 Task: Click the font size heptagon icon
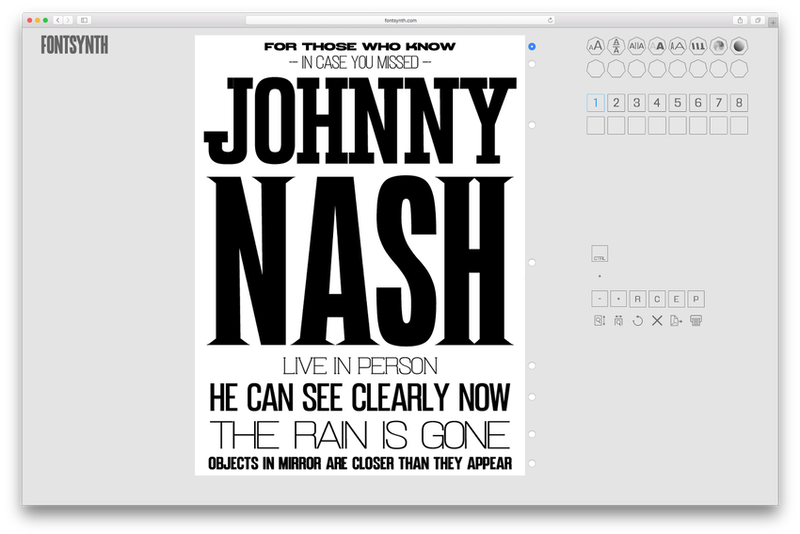(x=594, y=46)
